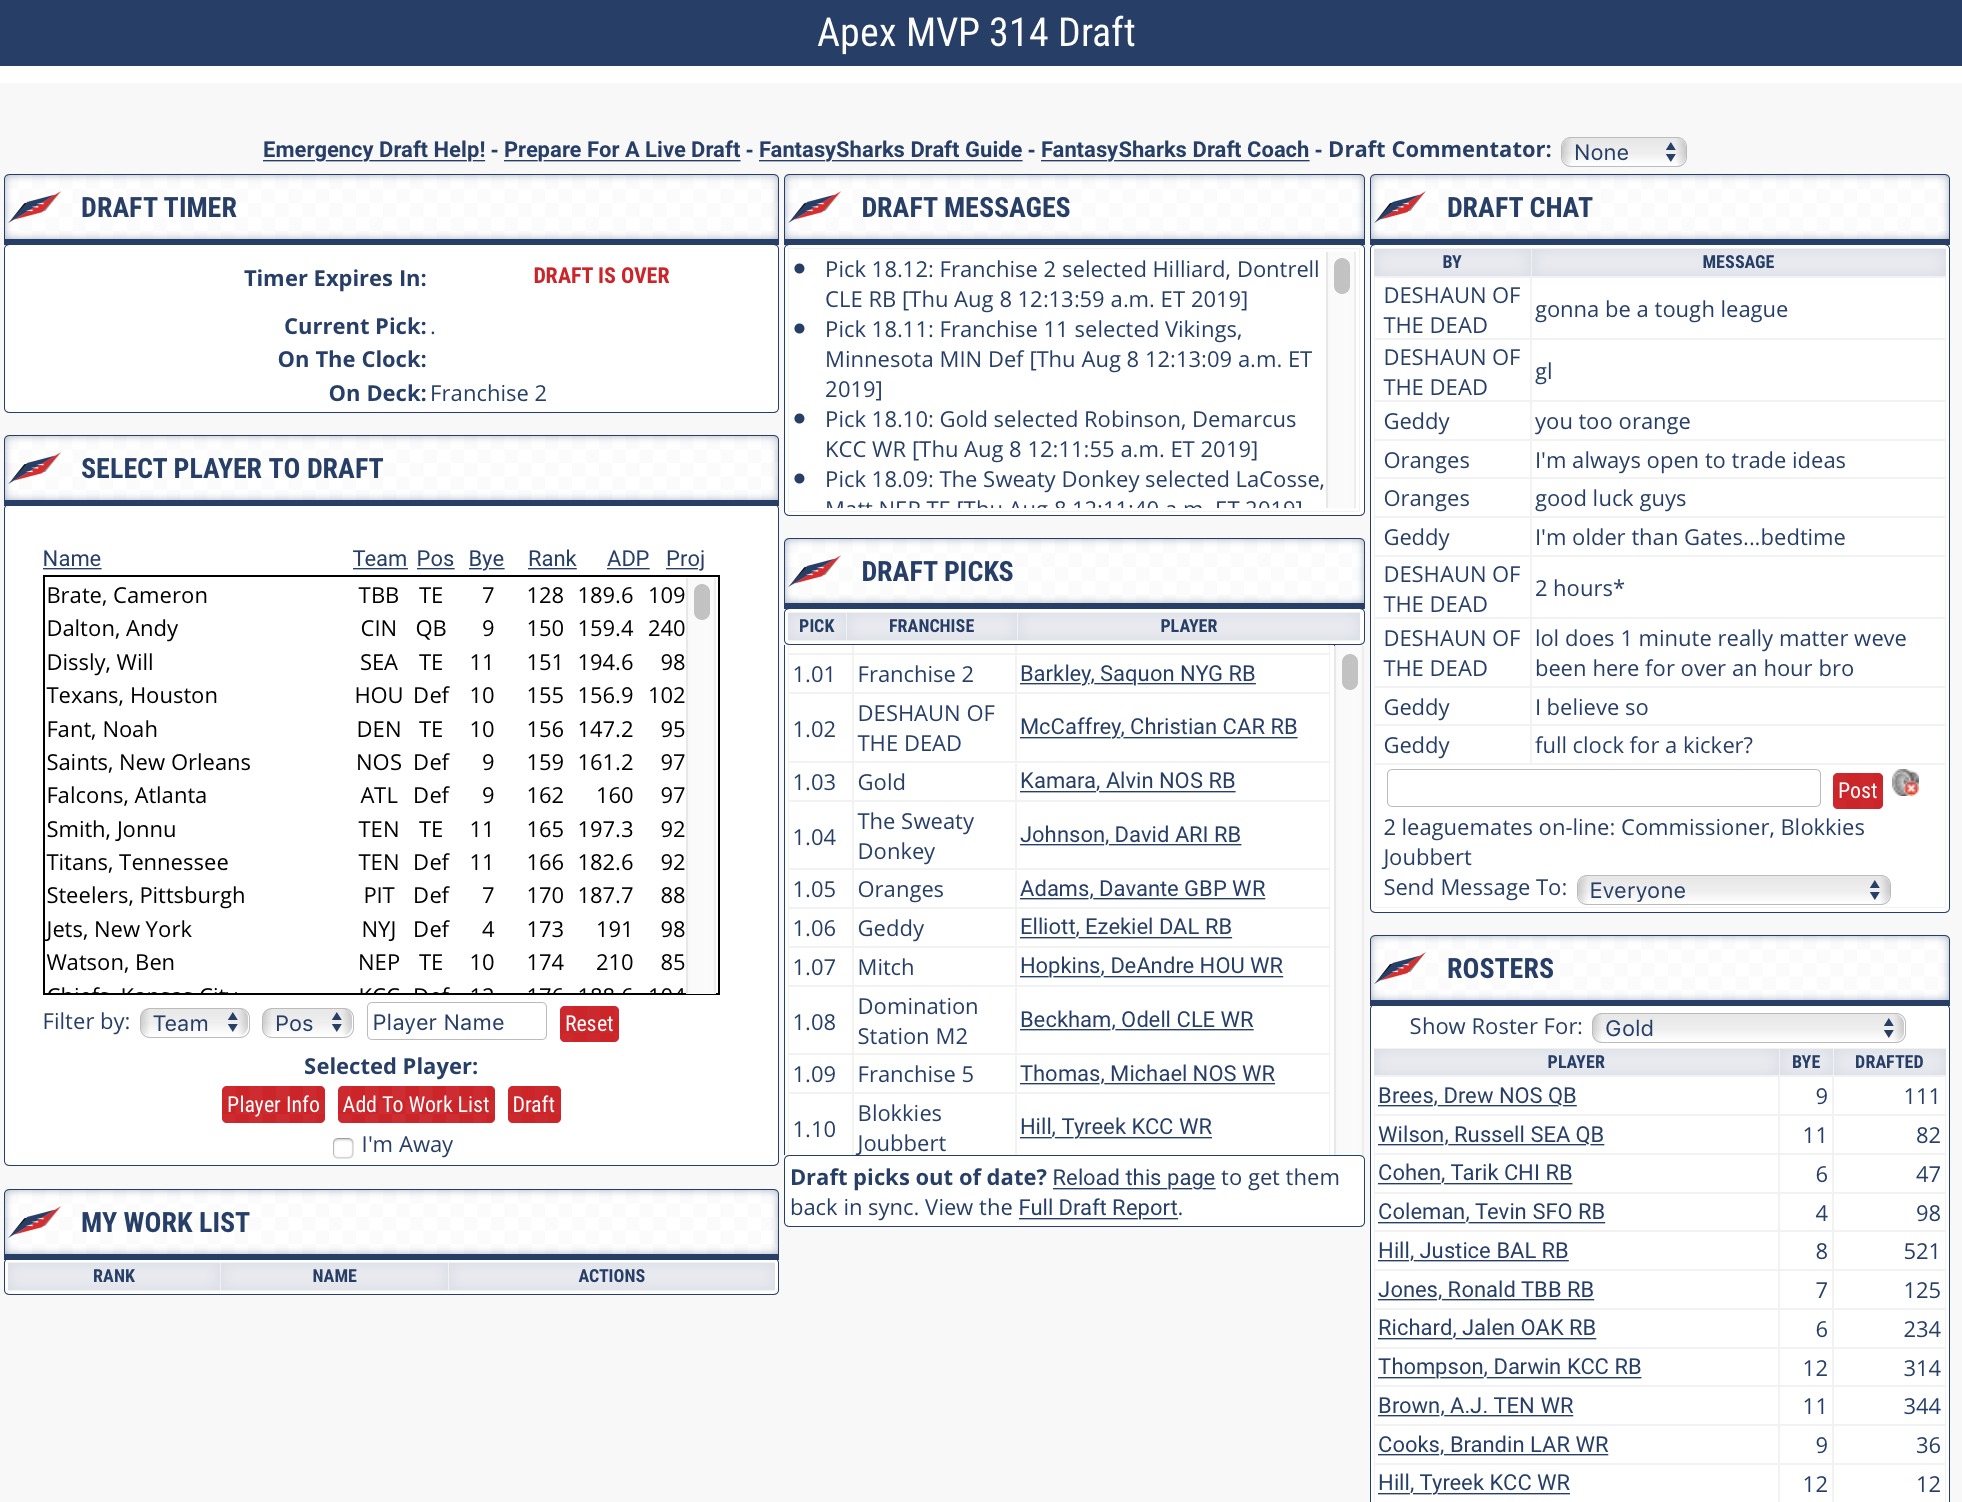Open Adams, Davante GBP WR link

pos(1142,889)
